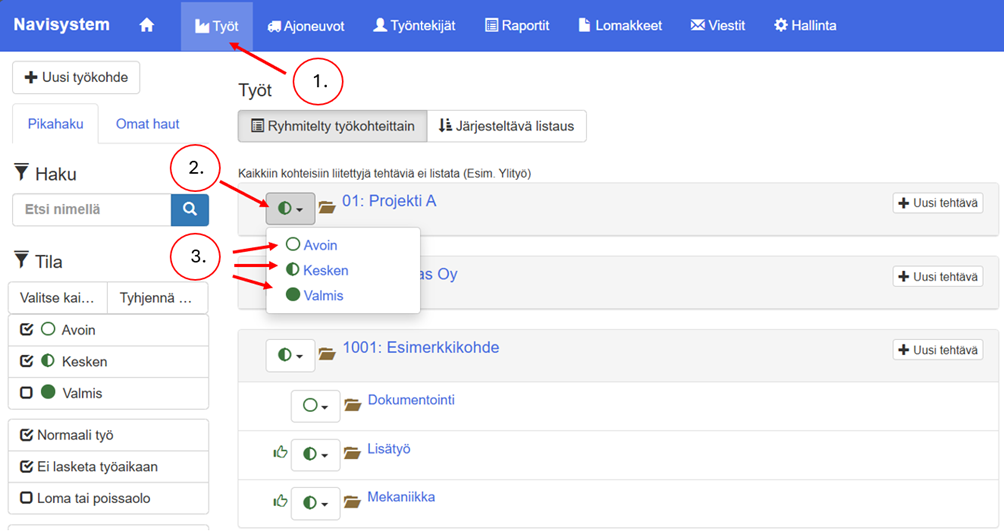Click the Etsi nimellä search field
1004x531 pixels.
click(91, 210)
